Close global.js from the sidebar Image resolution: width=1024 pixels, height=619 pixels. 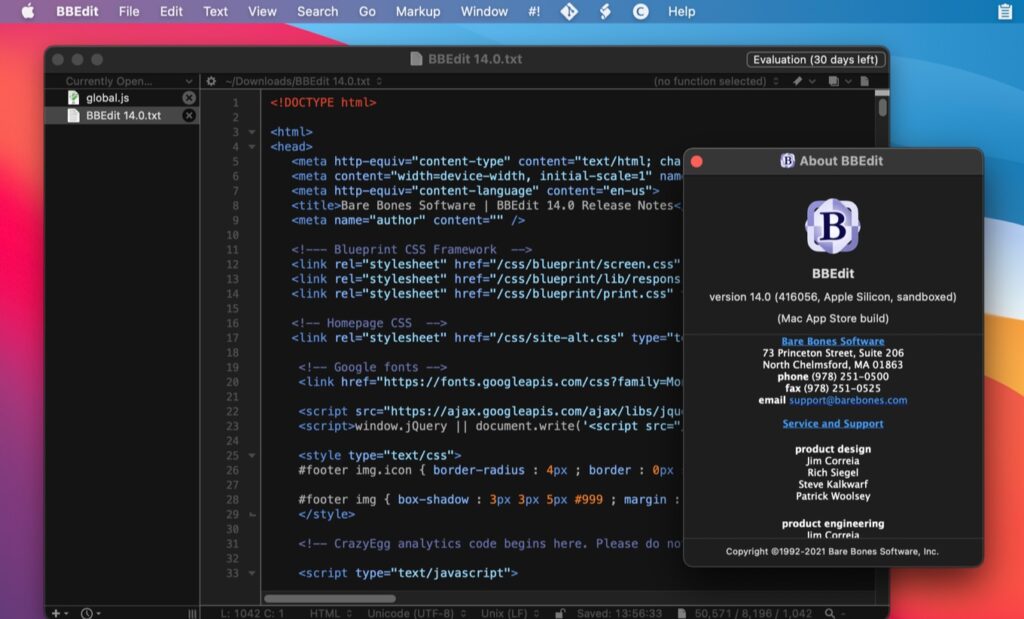click(187, 97)
